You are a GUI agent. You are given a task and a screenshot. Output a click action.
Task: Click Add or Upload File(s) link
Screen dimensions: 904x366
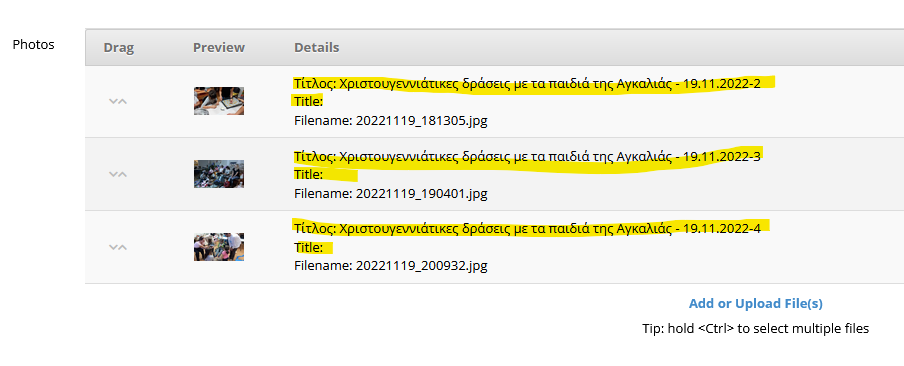(756, 304)
